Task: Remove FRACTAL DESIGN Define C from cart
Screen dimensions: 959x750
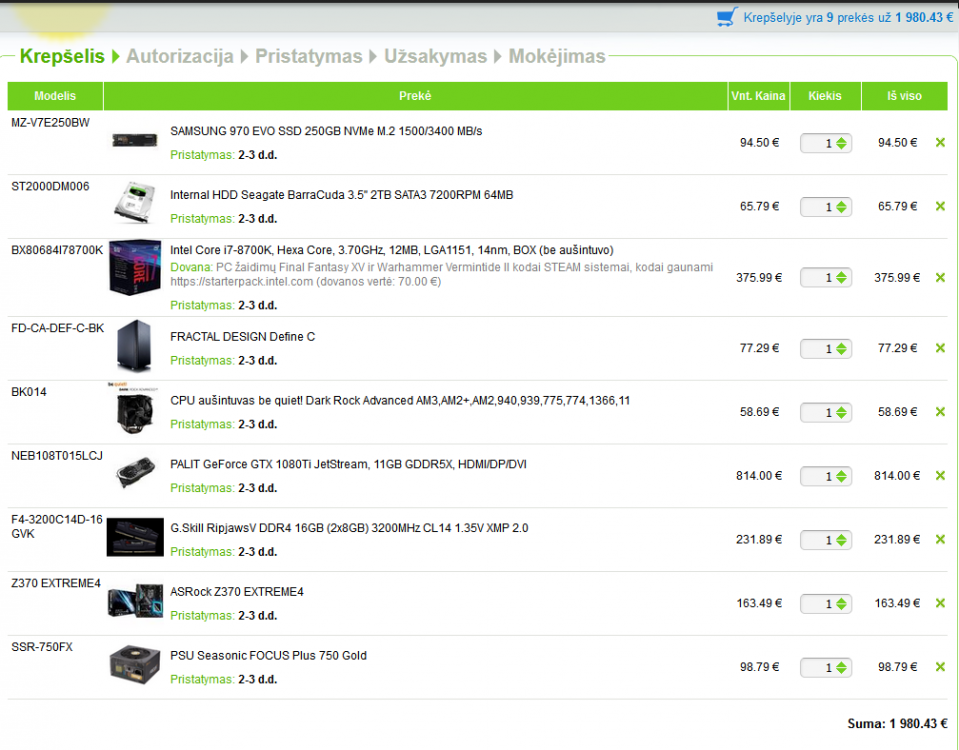Action: pyautogui.click(x=940, y=348)
